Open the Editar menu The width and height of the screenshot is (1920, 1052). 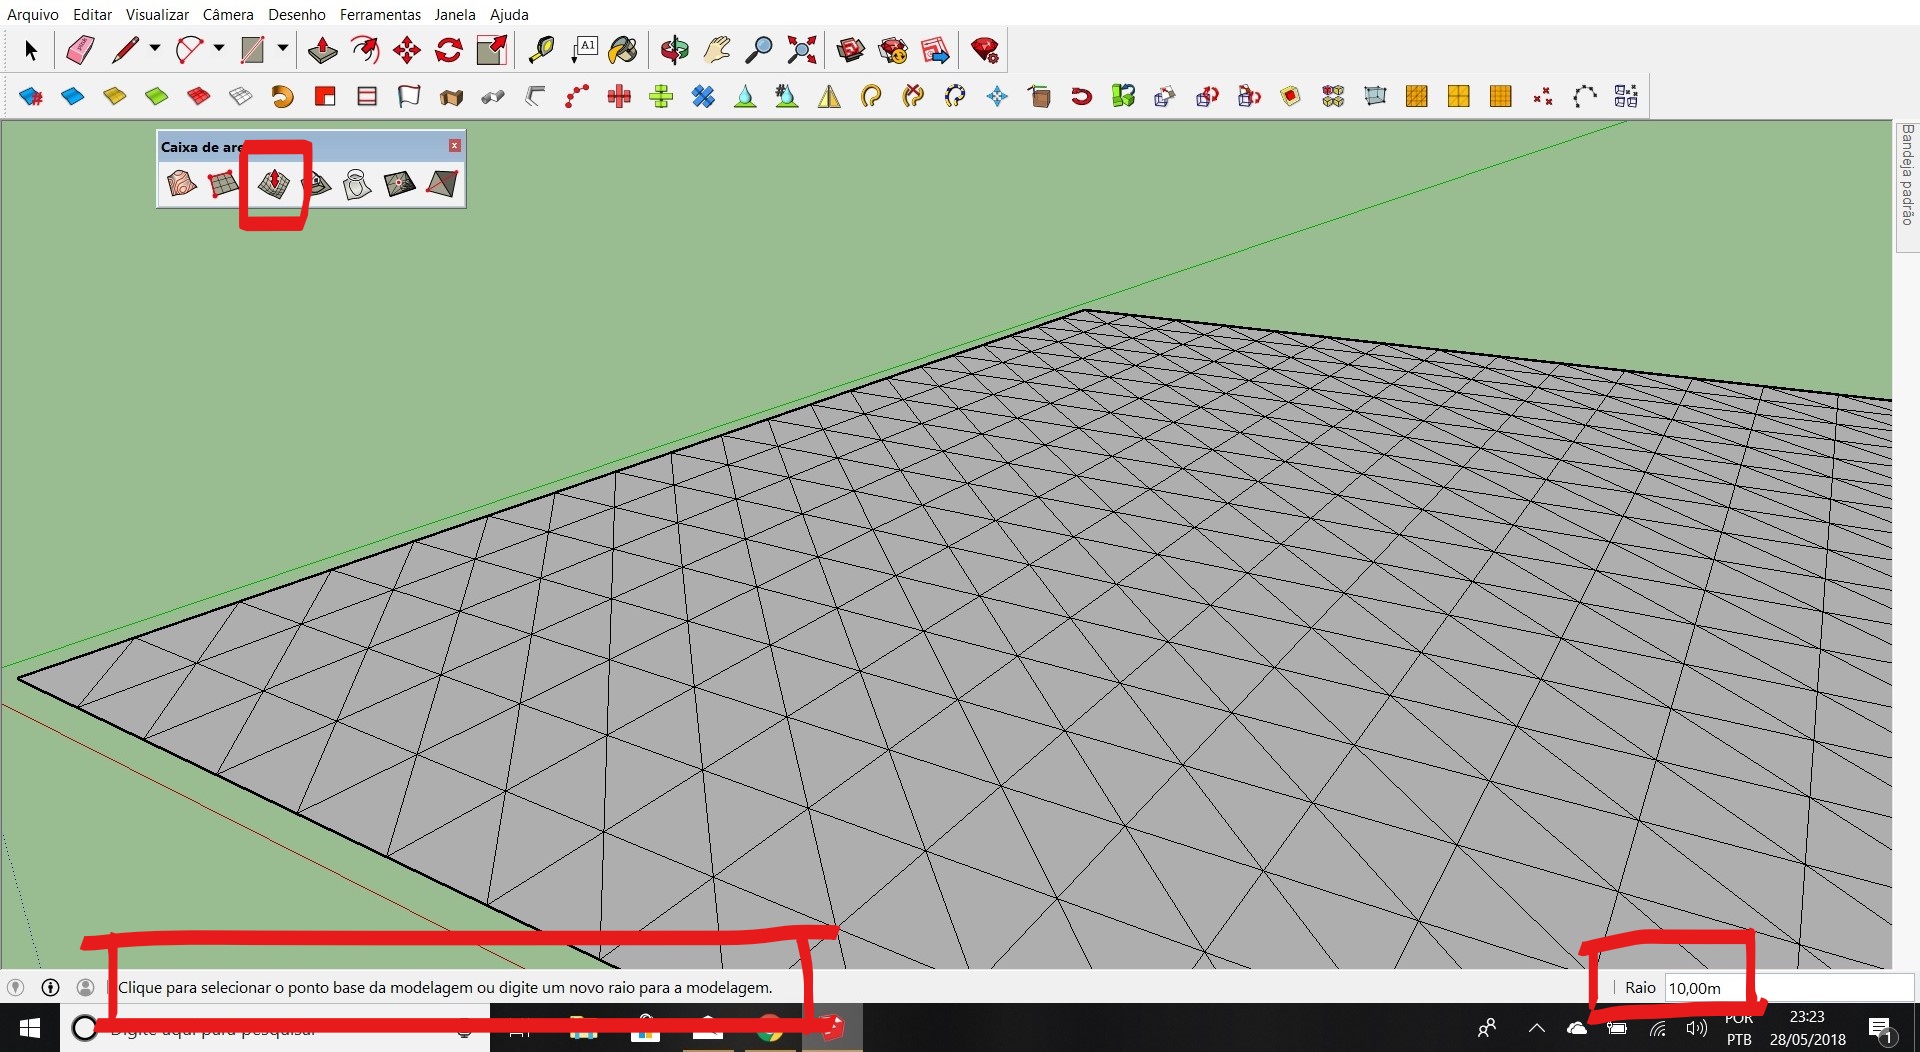coord(92,14)
